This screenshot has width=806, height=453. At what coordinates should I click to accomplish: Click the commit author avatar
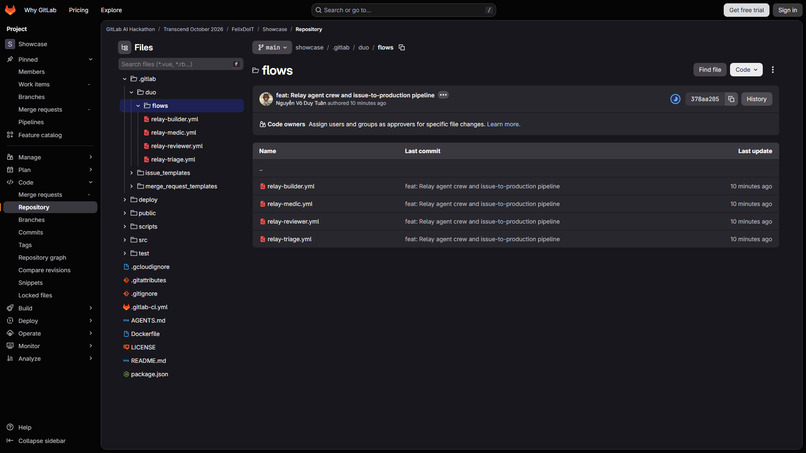(x=266, y=99)
